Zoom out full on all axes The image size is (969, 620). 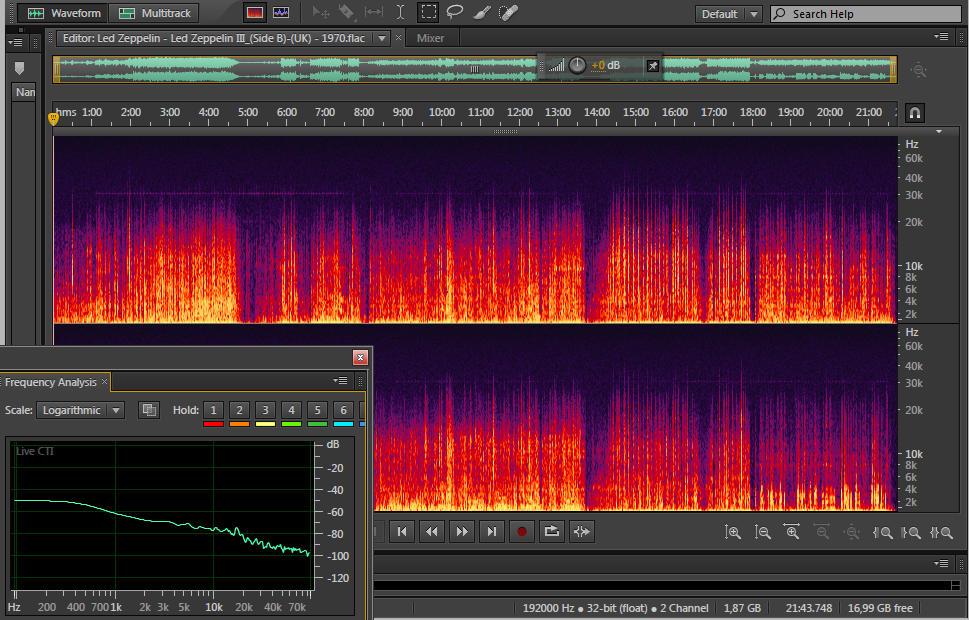pos(852,532)
